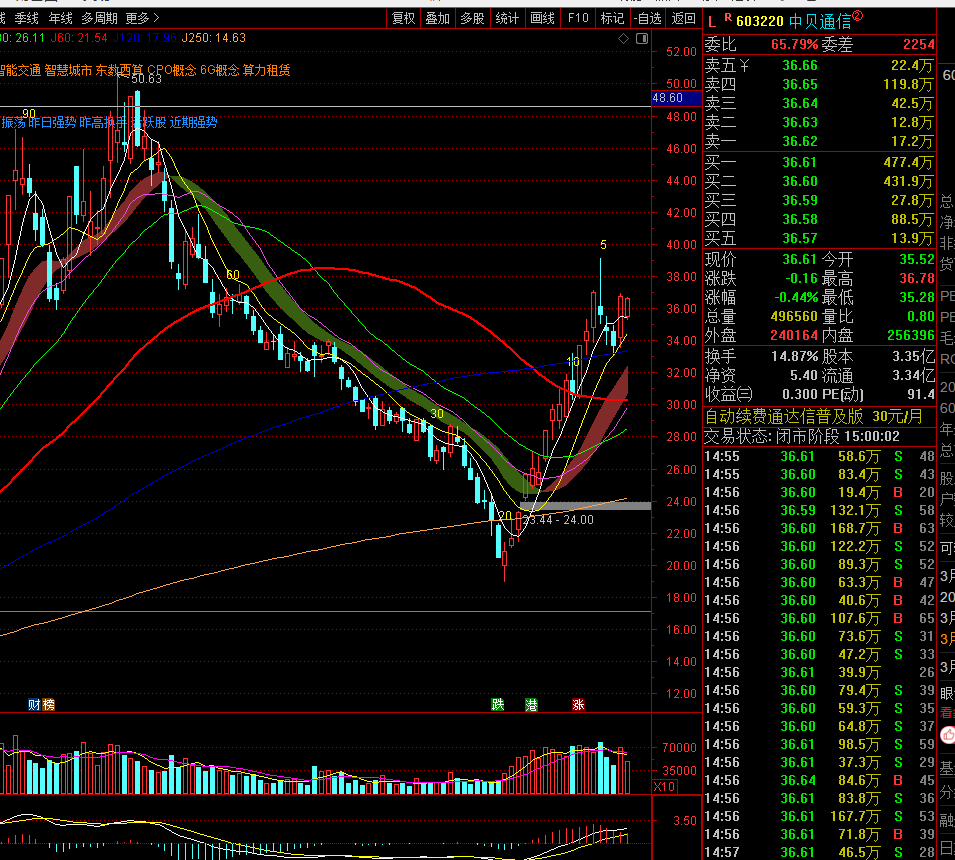Open the F10 company info page
This screenshot has height=860, width=955.
[x=577, y=18]
